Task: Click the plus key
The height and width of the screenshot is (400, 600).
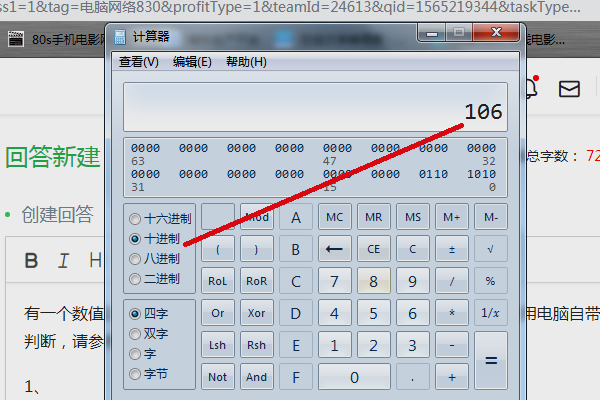Action: click(x=452, y=377)
